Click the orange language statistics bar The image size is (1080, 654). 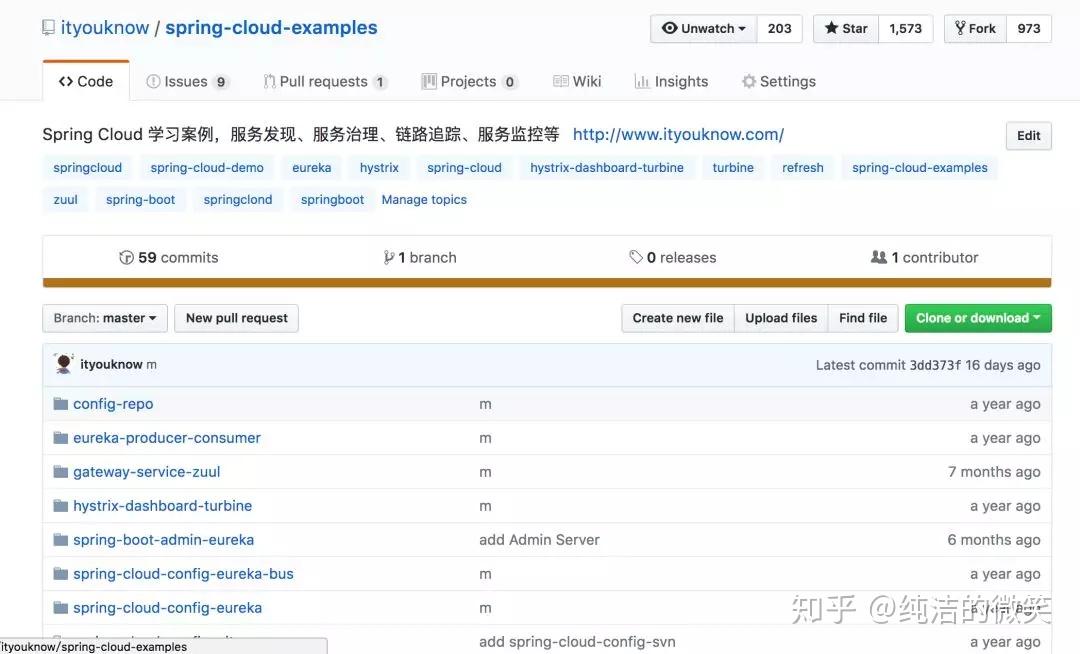547,283
